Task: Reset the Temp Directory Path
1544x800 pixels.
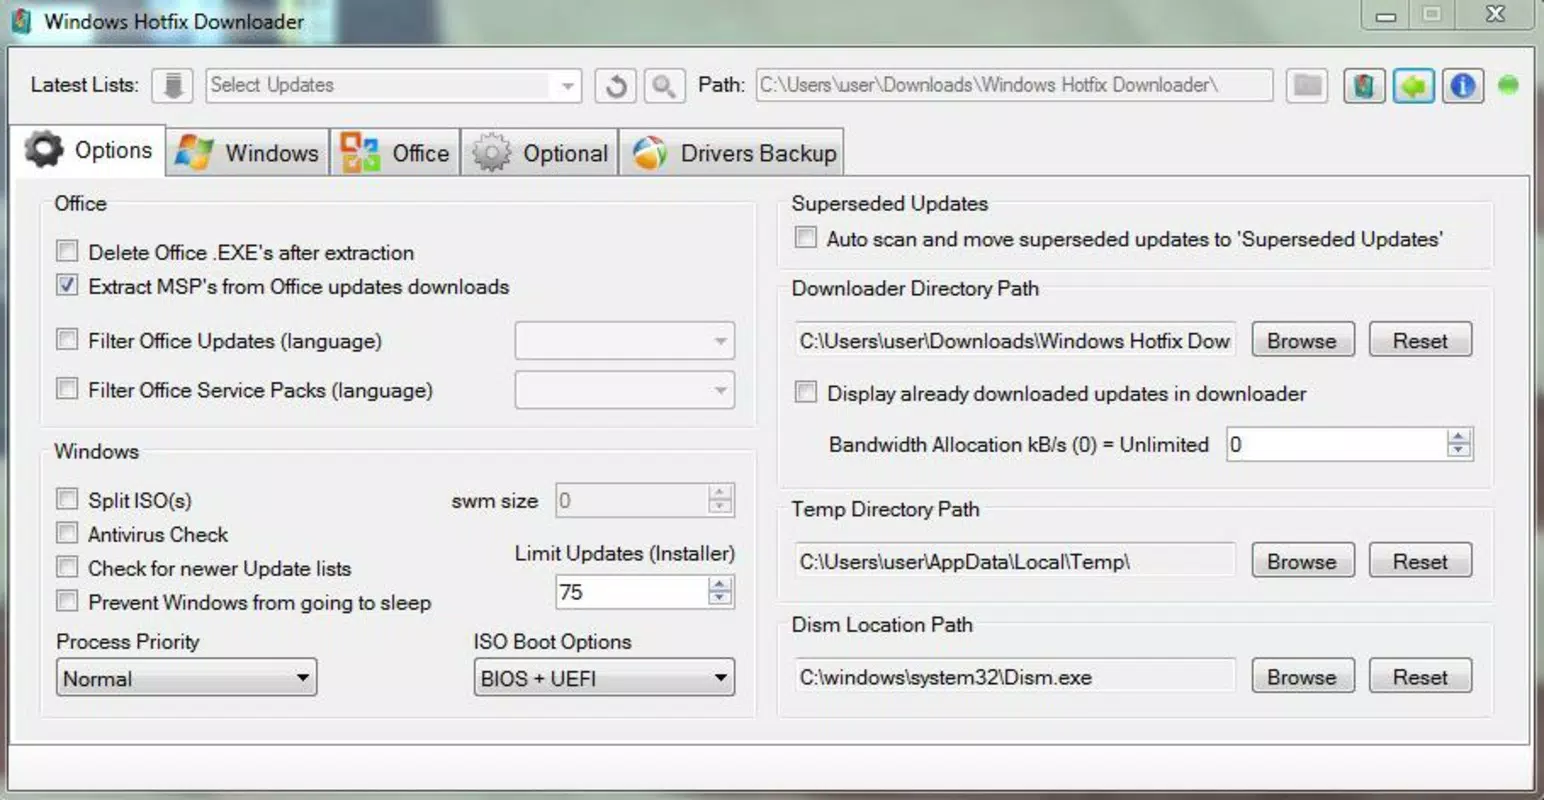Action: point(1420,562)
